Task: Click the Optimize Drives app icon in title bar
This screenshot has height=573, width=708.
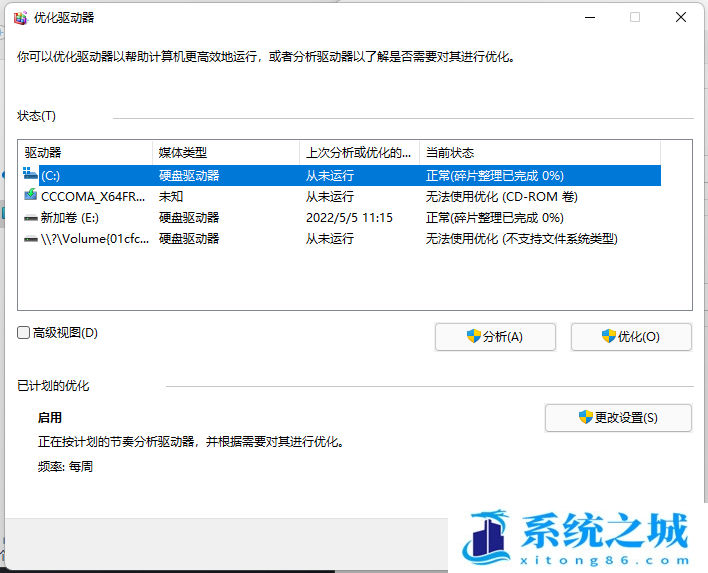Action: 20,18
